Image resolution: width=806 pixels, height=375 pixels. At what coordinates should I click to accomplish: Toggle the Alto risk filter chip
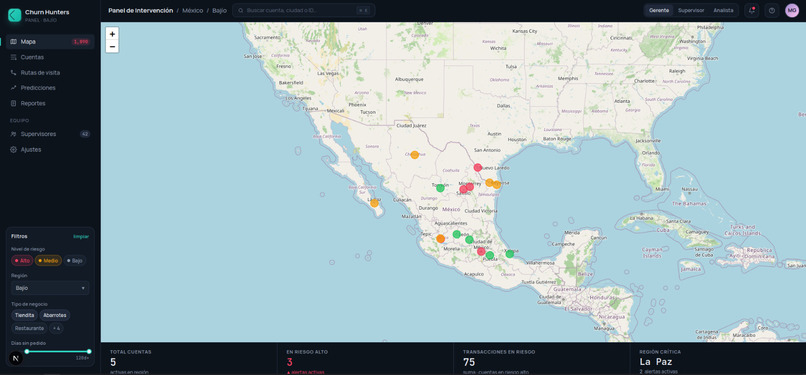22,260
